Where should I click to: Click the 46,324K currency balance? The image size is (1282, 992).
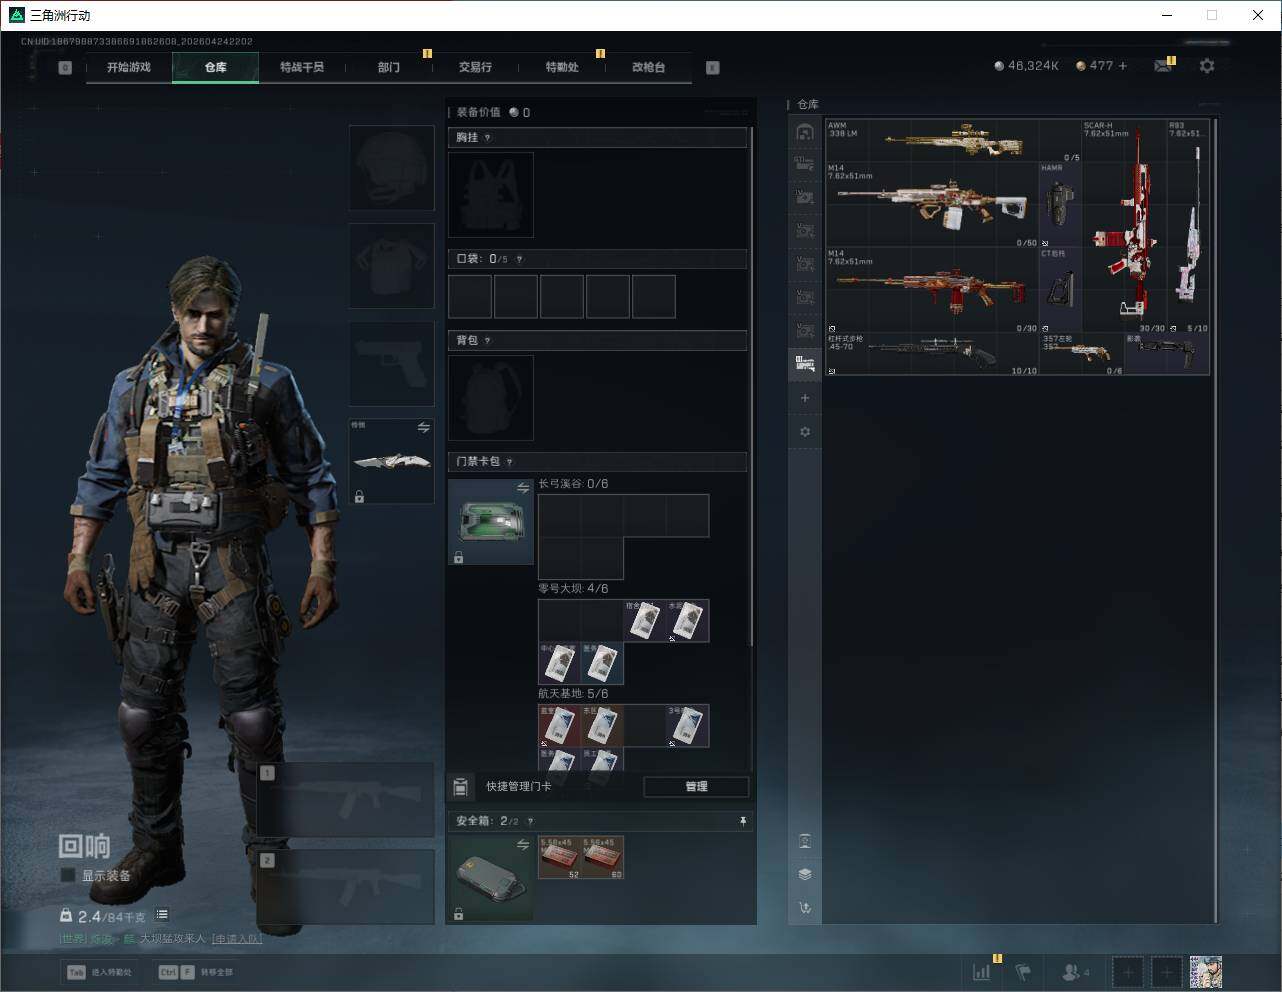[1027, 66]
